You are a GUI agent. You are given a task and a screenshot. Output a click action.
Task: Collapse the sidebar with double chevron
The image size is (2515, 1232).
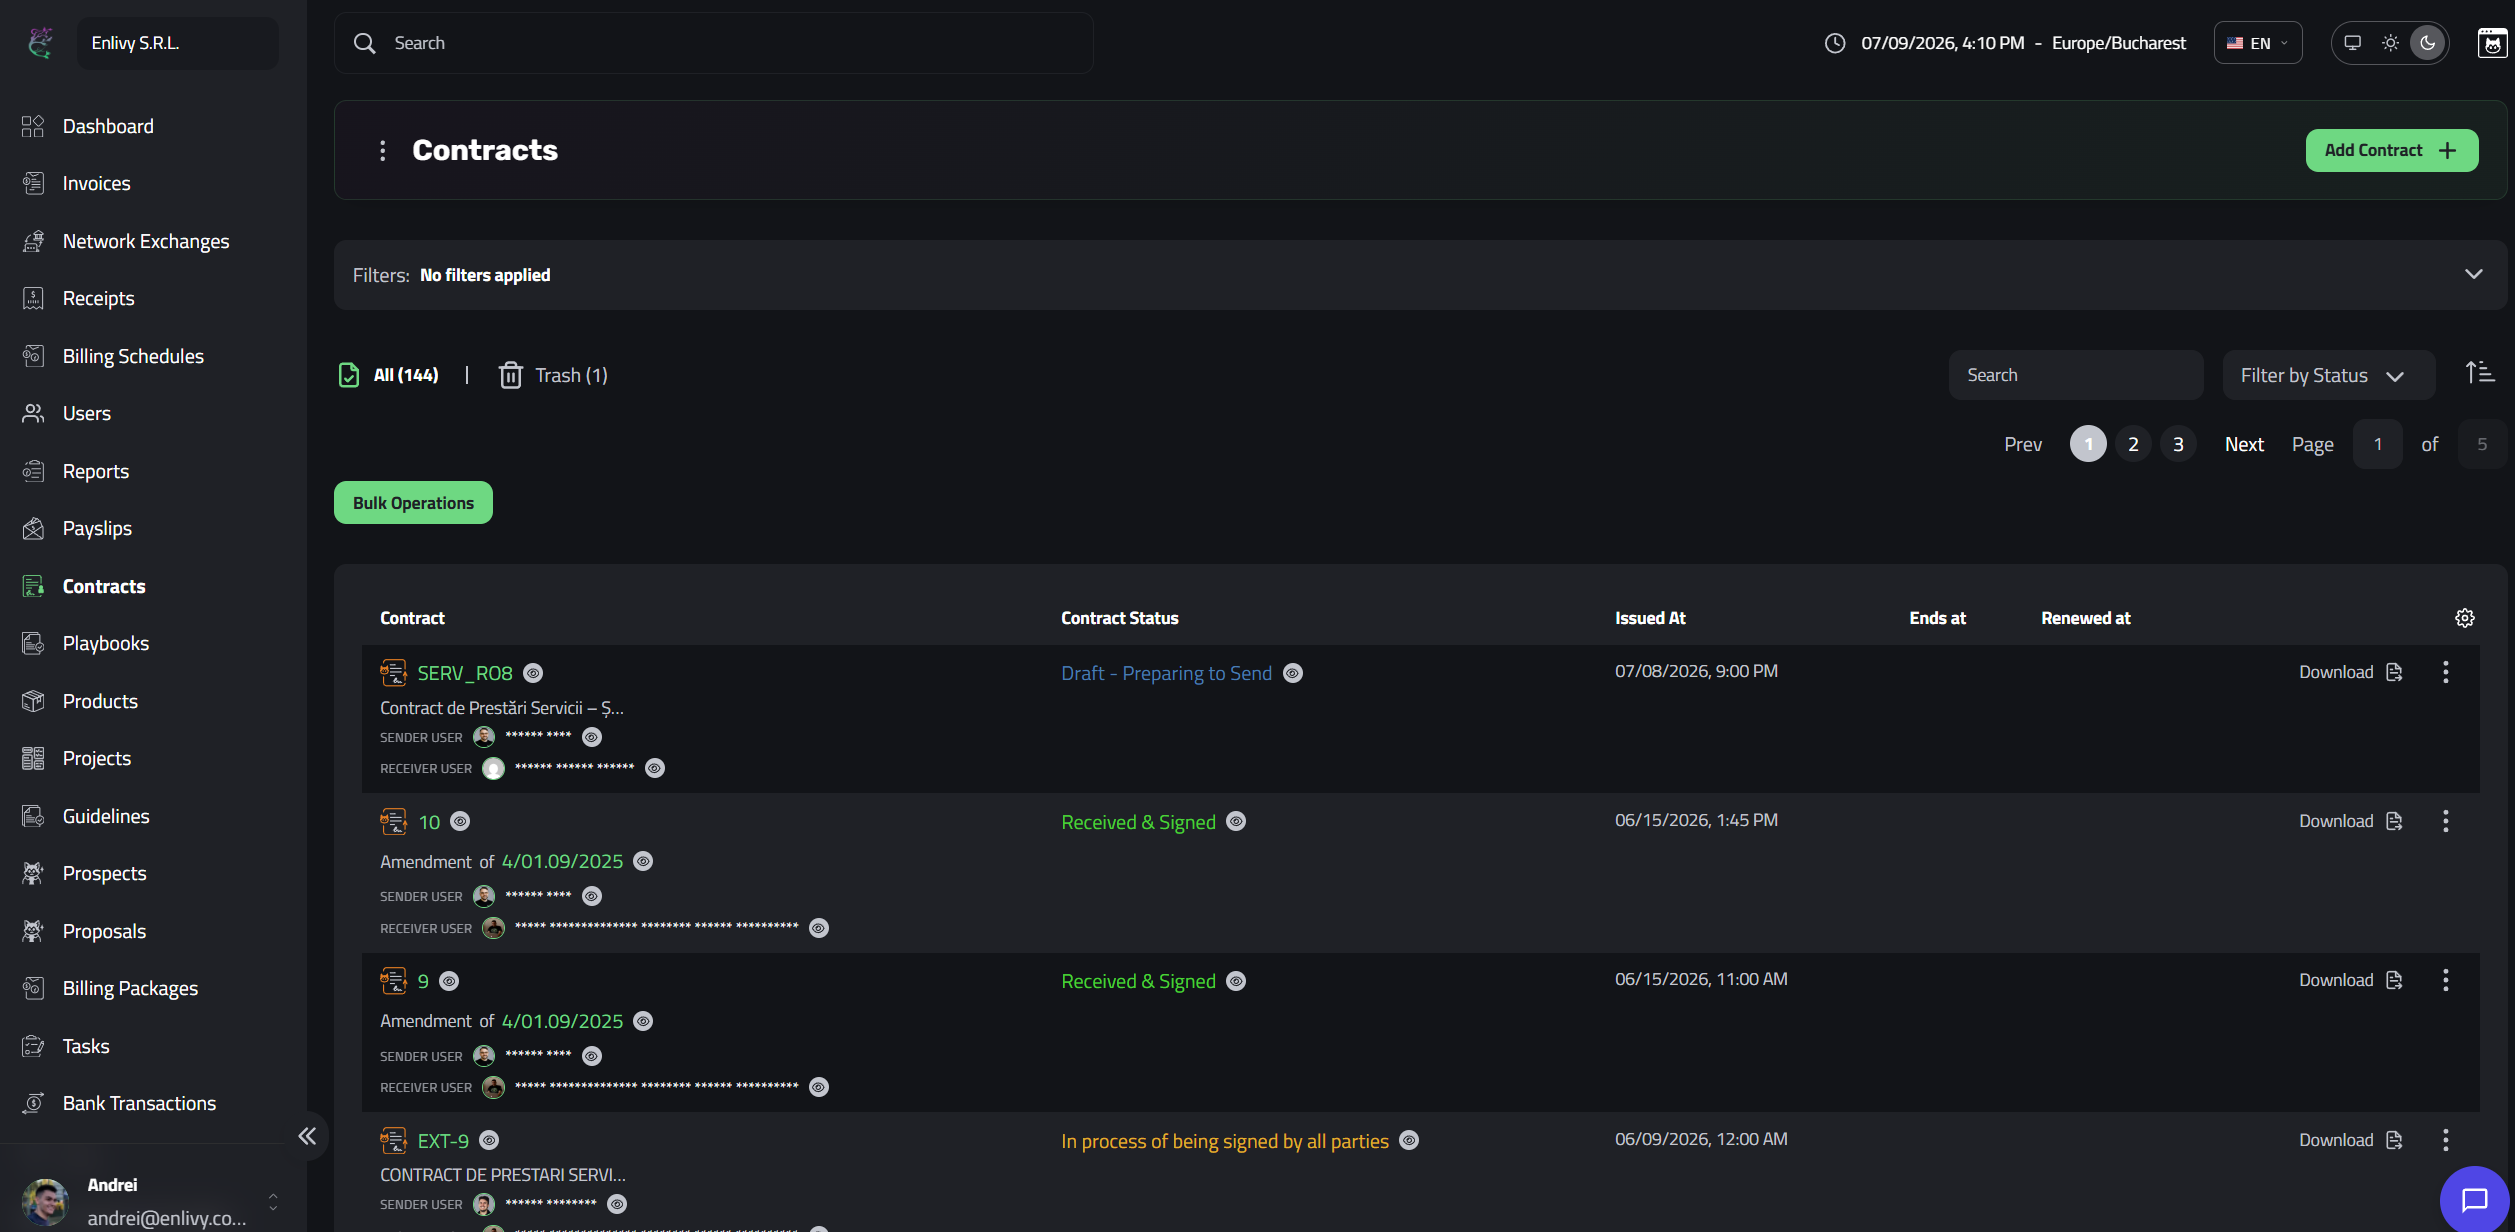pos(307,1136)
